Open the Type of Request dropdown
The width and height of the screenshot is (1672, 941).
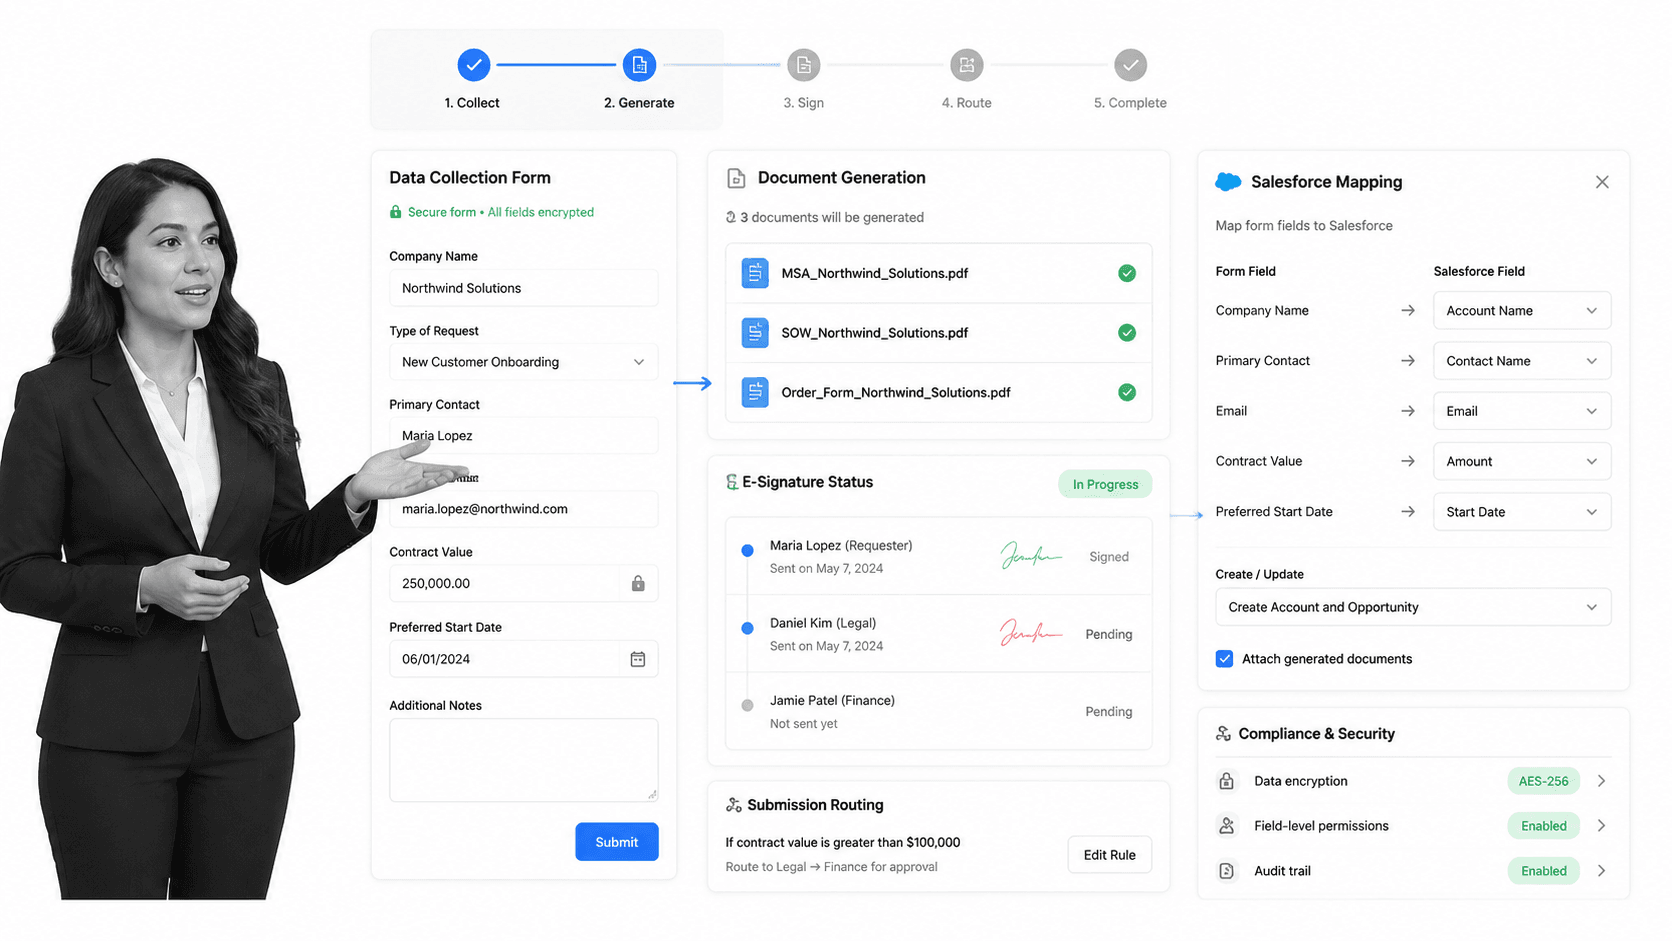[x=523, y=362]
